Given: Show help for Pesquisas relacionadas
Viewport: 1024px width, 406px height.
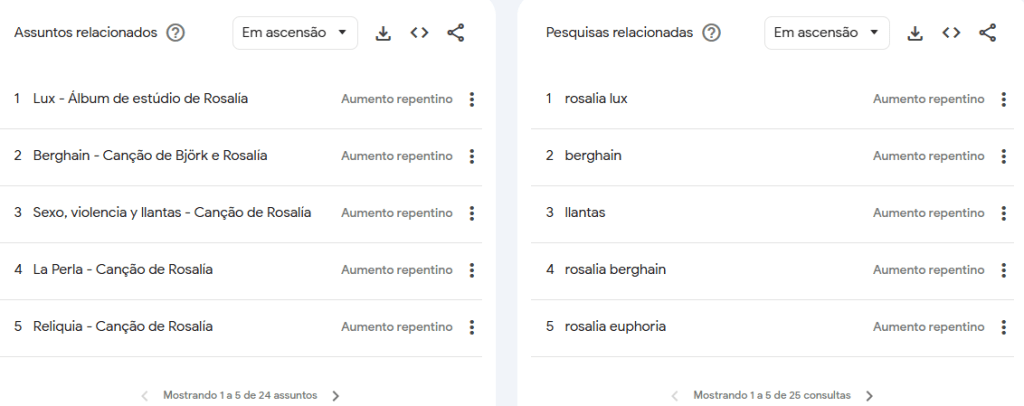Looking at the screenshot, I should point(711,33).
